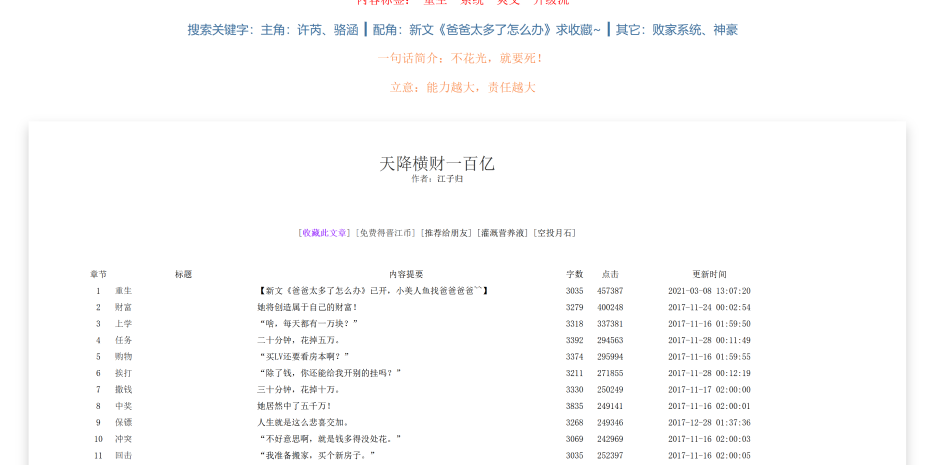
Task: Click the novel title 天降横财一百亿
Action: pos(437,163)
